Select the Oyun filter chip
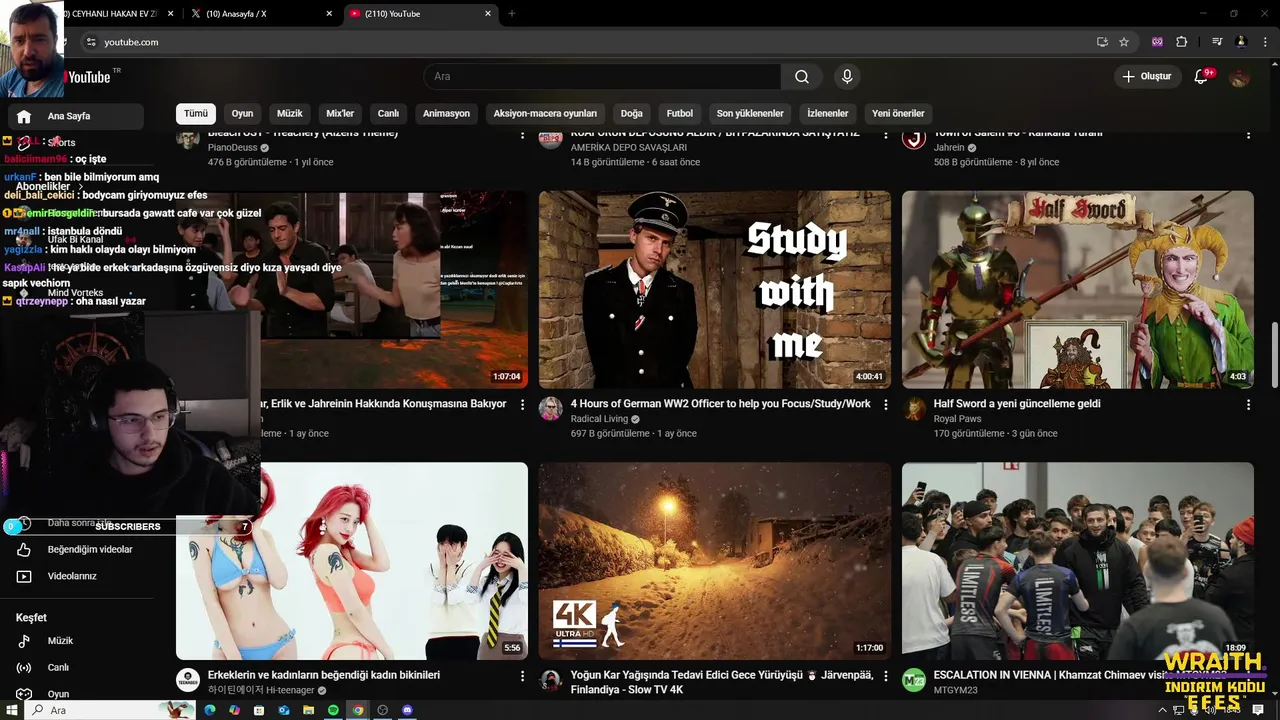This screenshot has width=1280, height=720. [x=243, y=114]
